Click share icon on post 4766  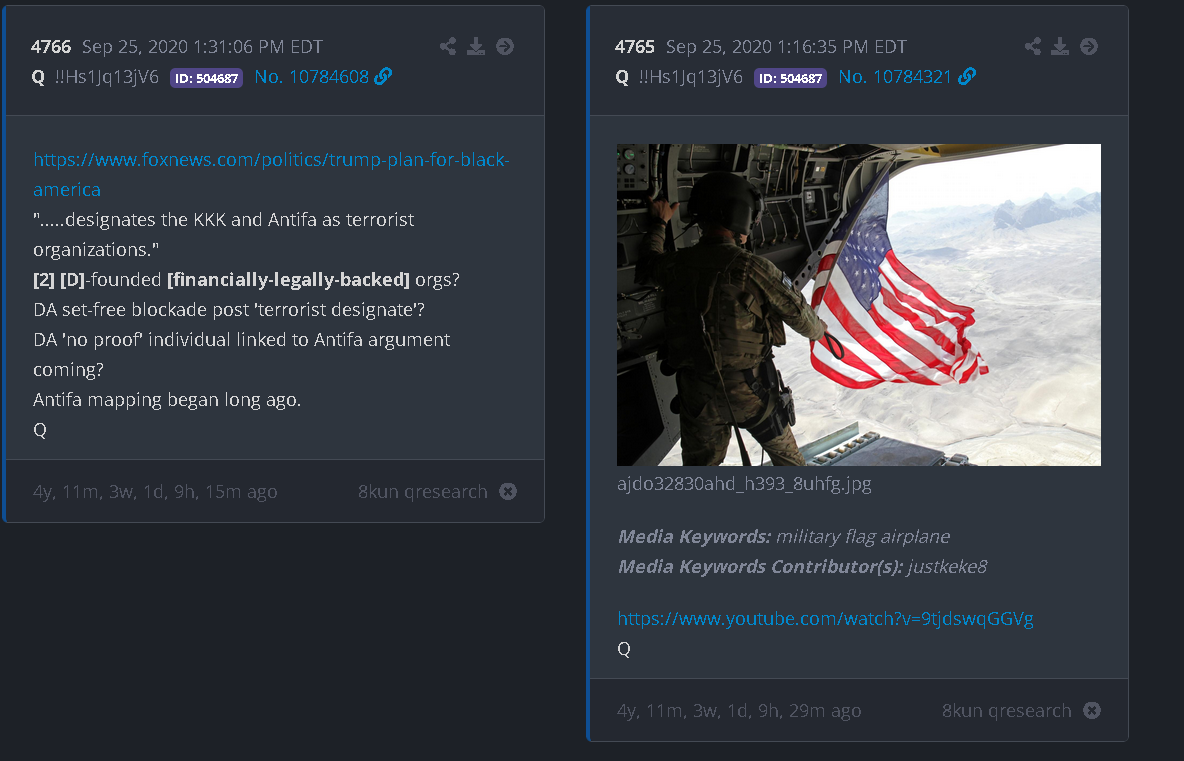[x=448, y=47]
